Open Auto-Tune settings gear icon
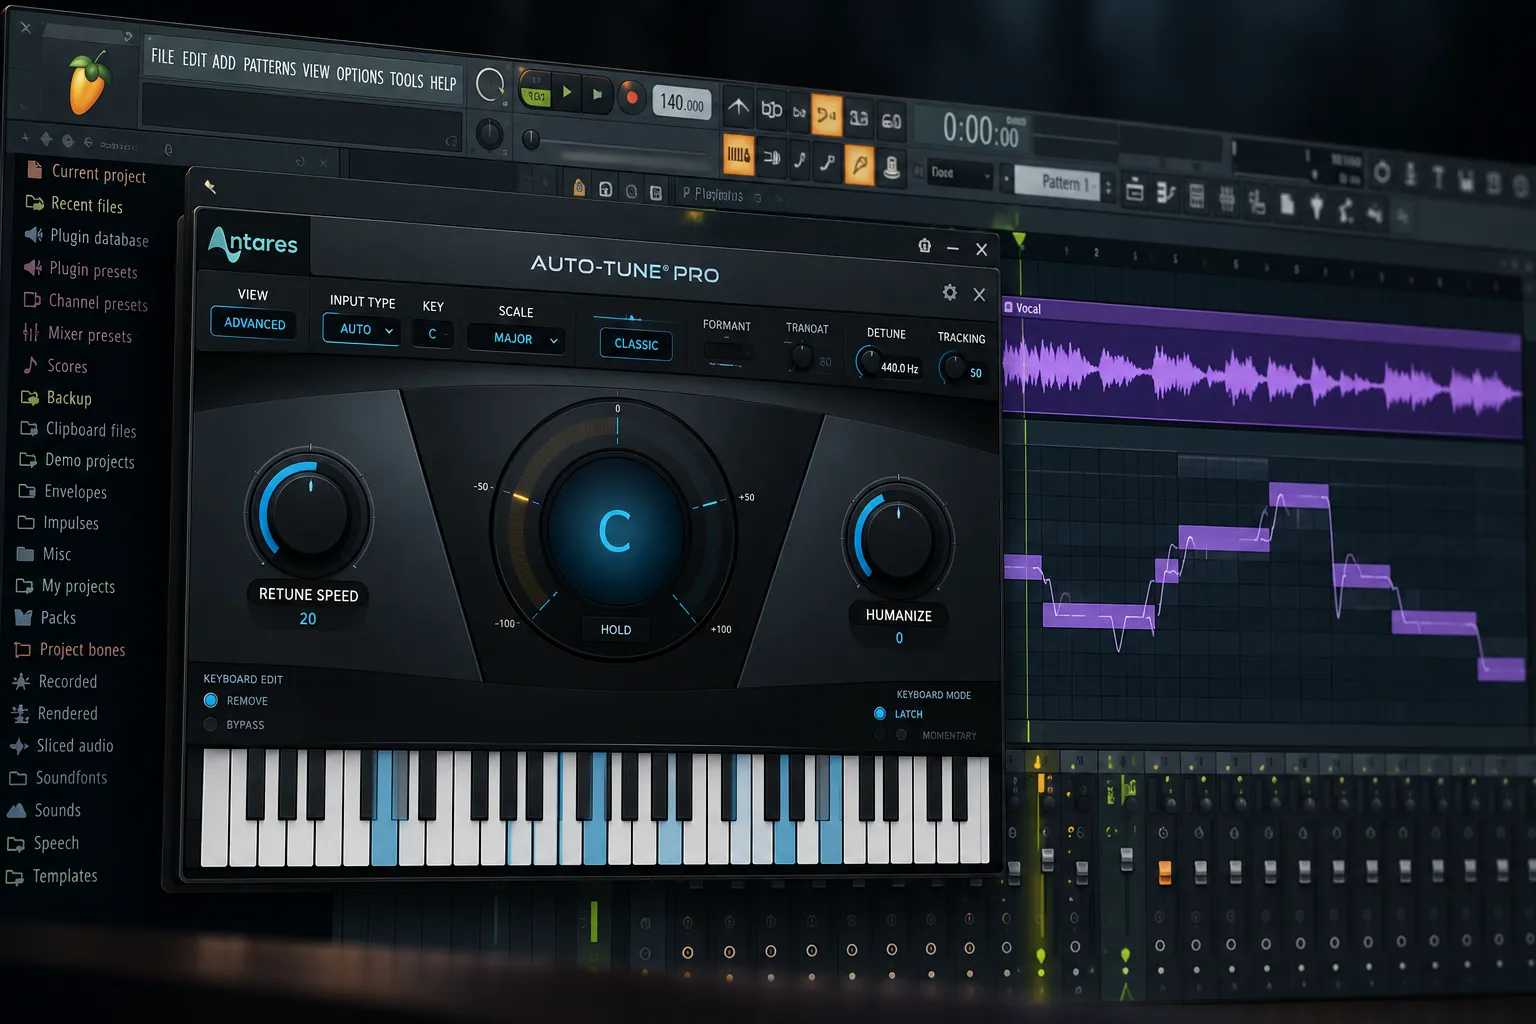The height and width of the screenshot is (1024, 1536). click(x=949, y=292)
